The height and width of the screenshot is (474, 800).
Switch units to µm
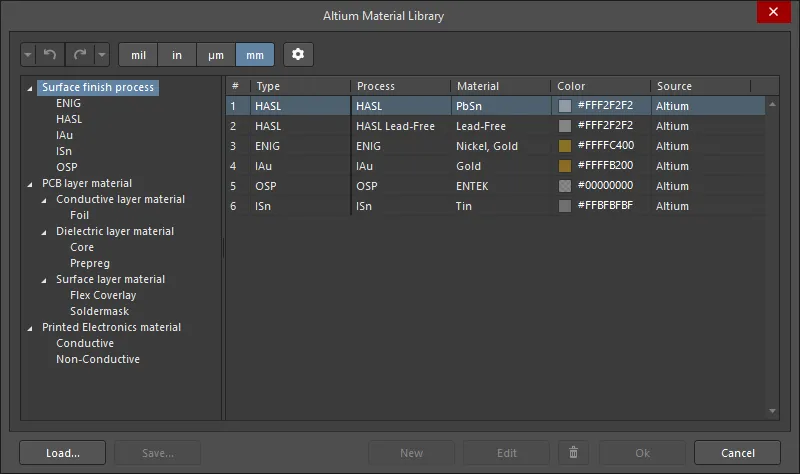[216, 55]
